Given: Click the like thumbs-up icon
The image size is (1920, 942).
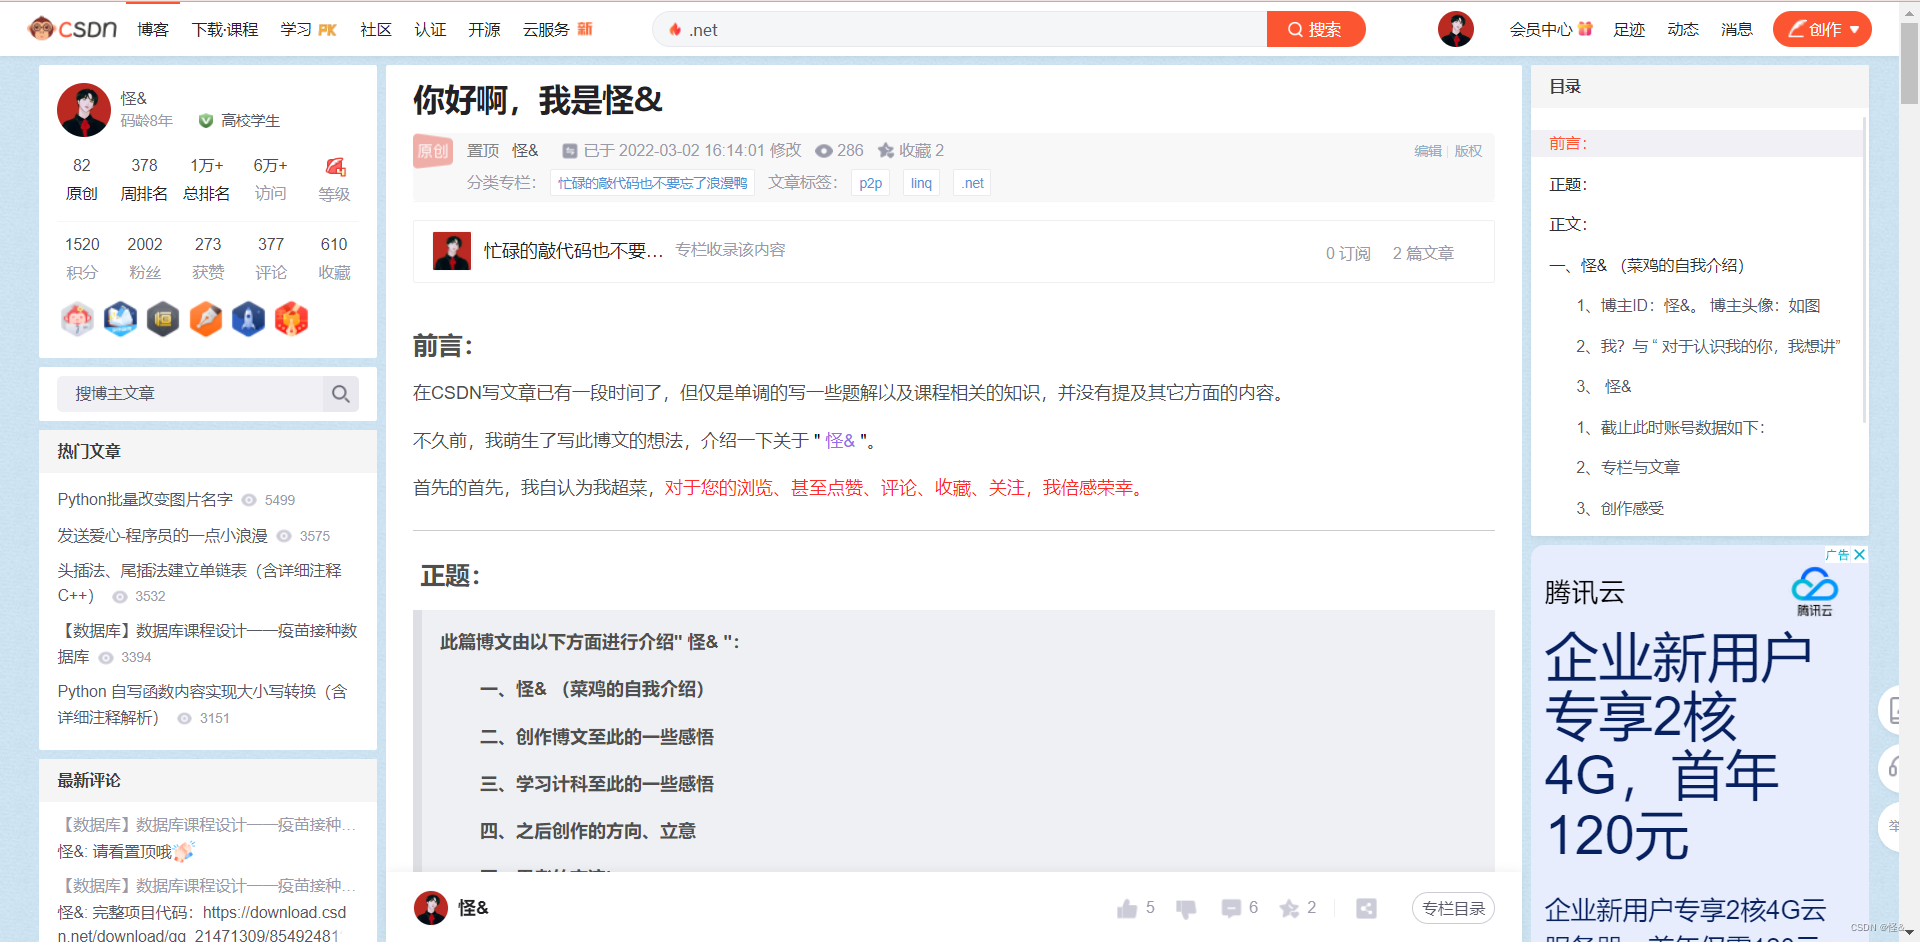Looking at the screenshot, I should (x=1128, y=908).
